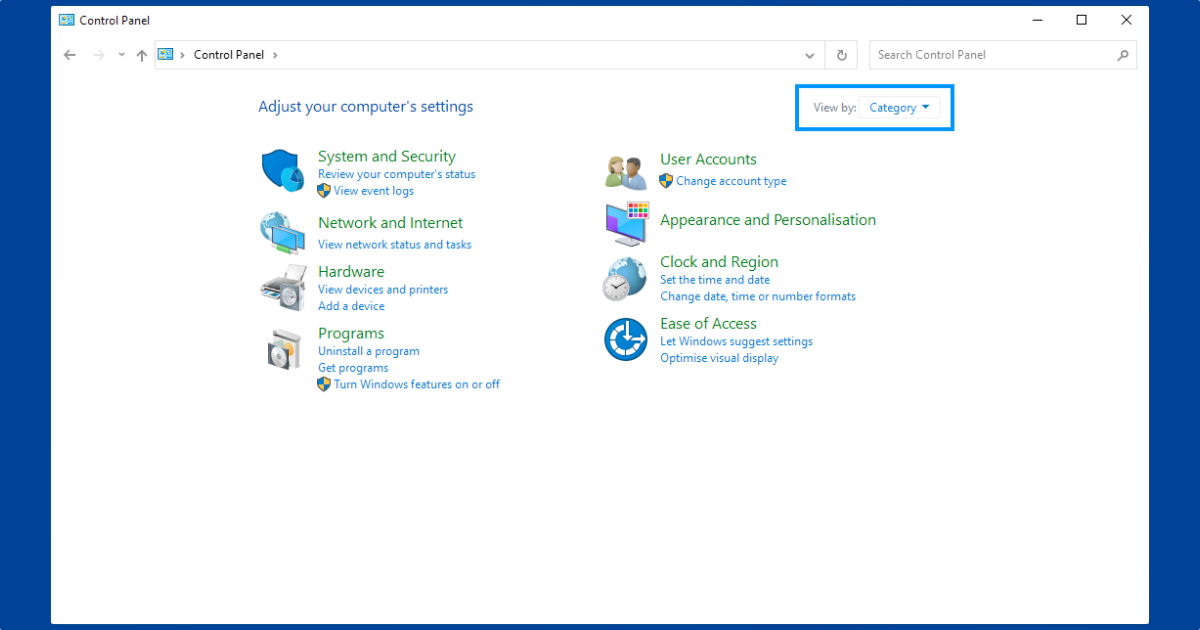Screen dimensions: 1200x630
Task: Open the Uninstall a program link
Action: click(x=368, y=351)
